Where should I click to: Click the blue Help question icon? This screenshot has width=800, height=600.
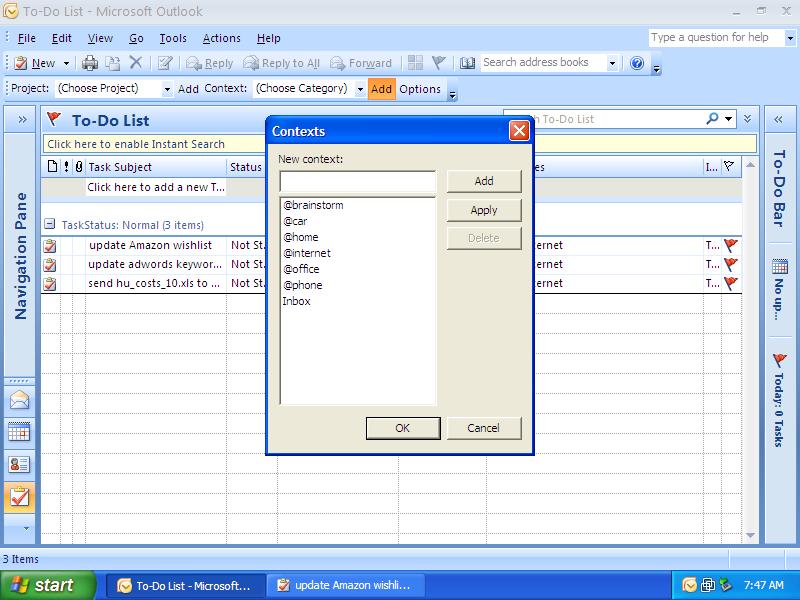click(x=636, y=63)
